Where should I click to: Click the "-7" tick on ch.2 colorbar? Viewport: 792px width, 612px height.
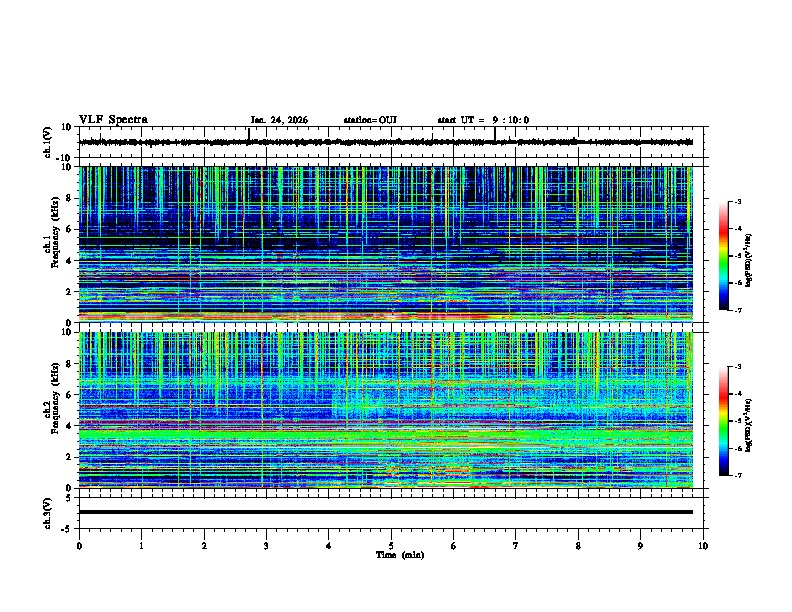(737, 476)
